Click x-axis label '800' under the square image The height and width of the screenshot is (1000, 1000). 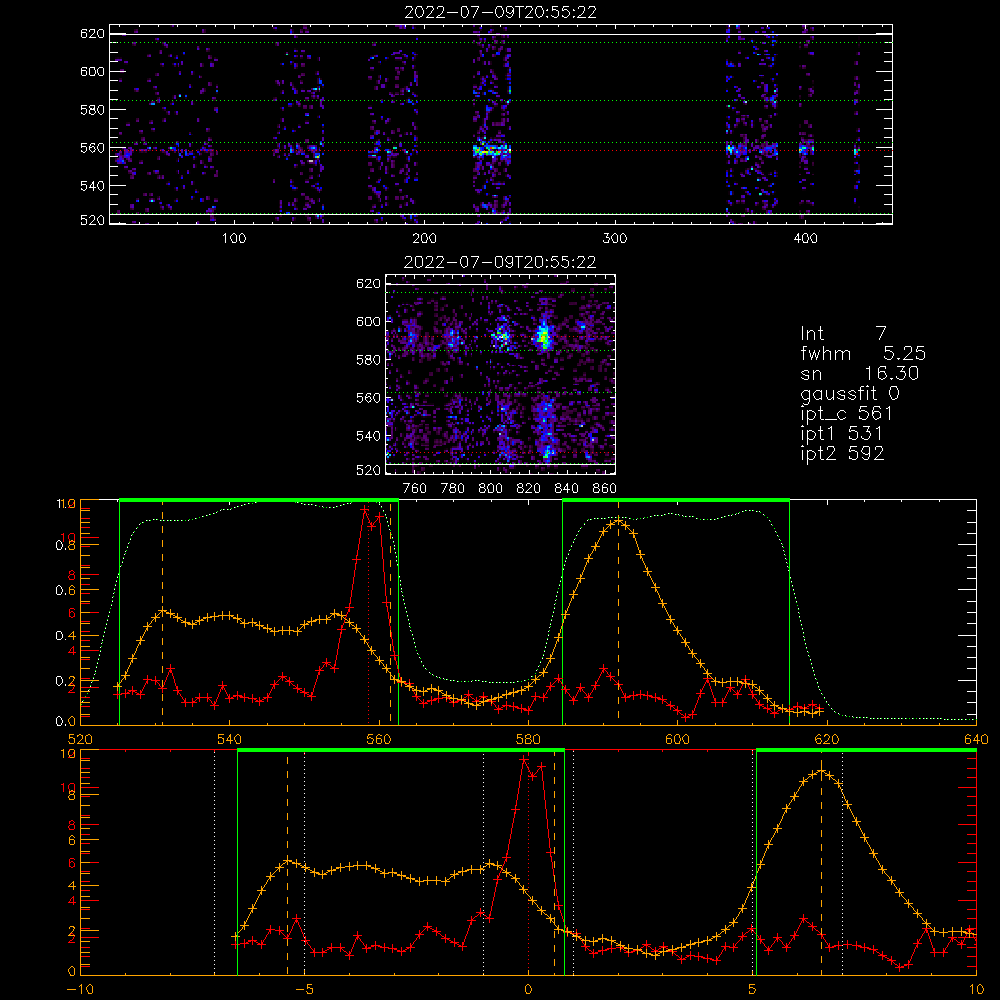pos(490,489)
